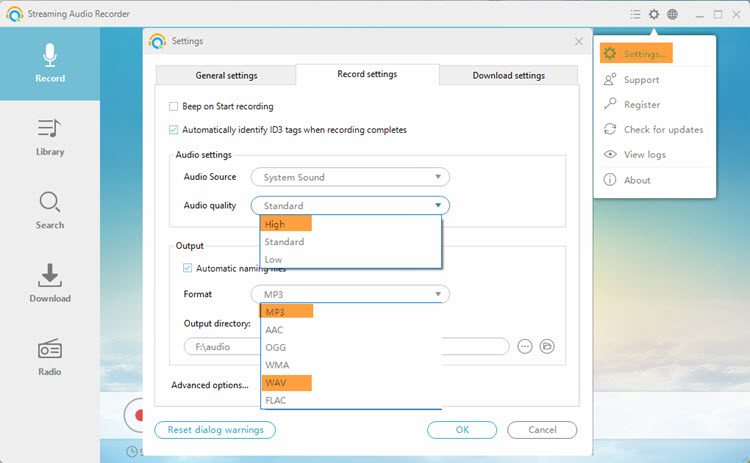
Task: Uncheck the Automatic naming files option
Action: click(x=188, y=268)
